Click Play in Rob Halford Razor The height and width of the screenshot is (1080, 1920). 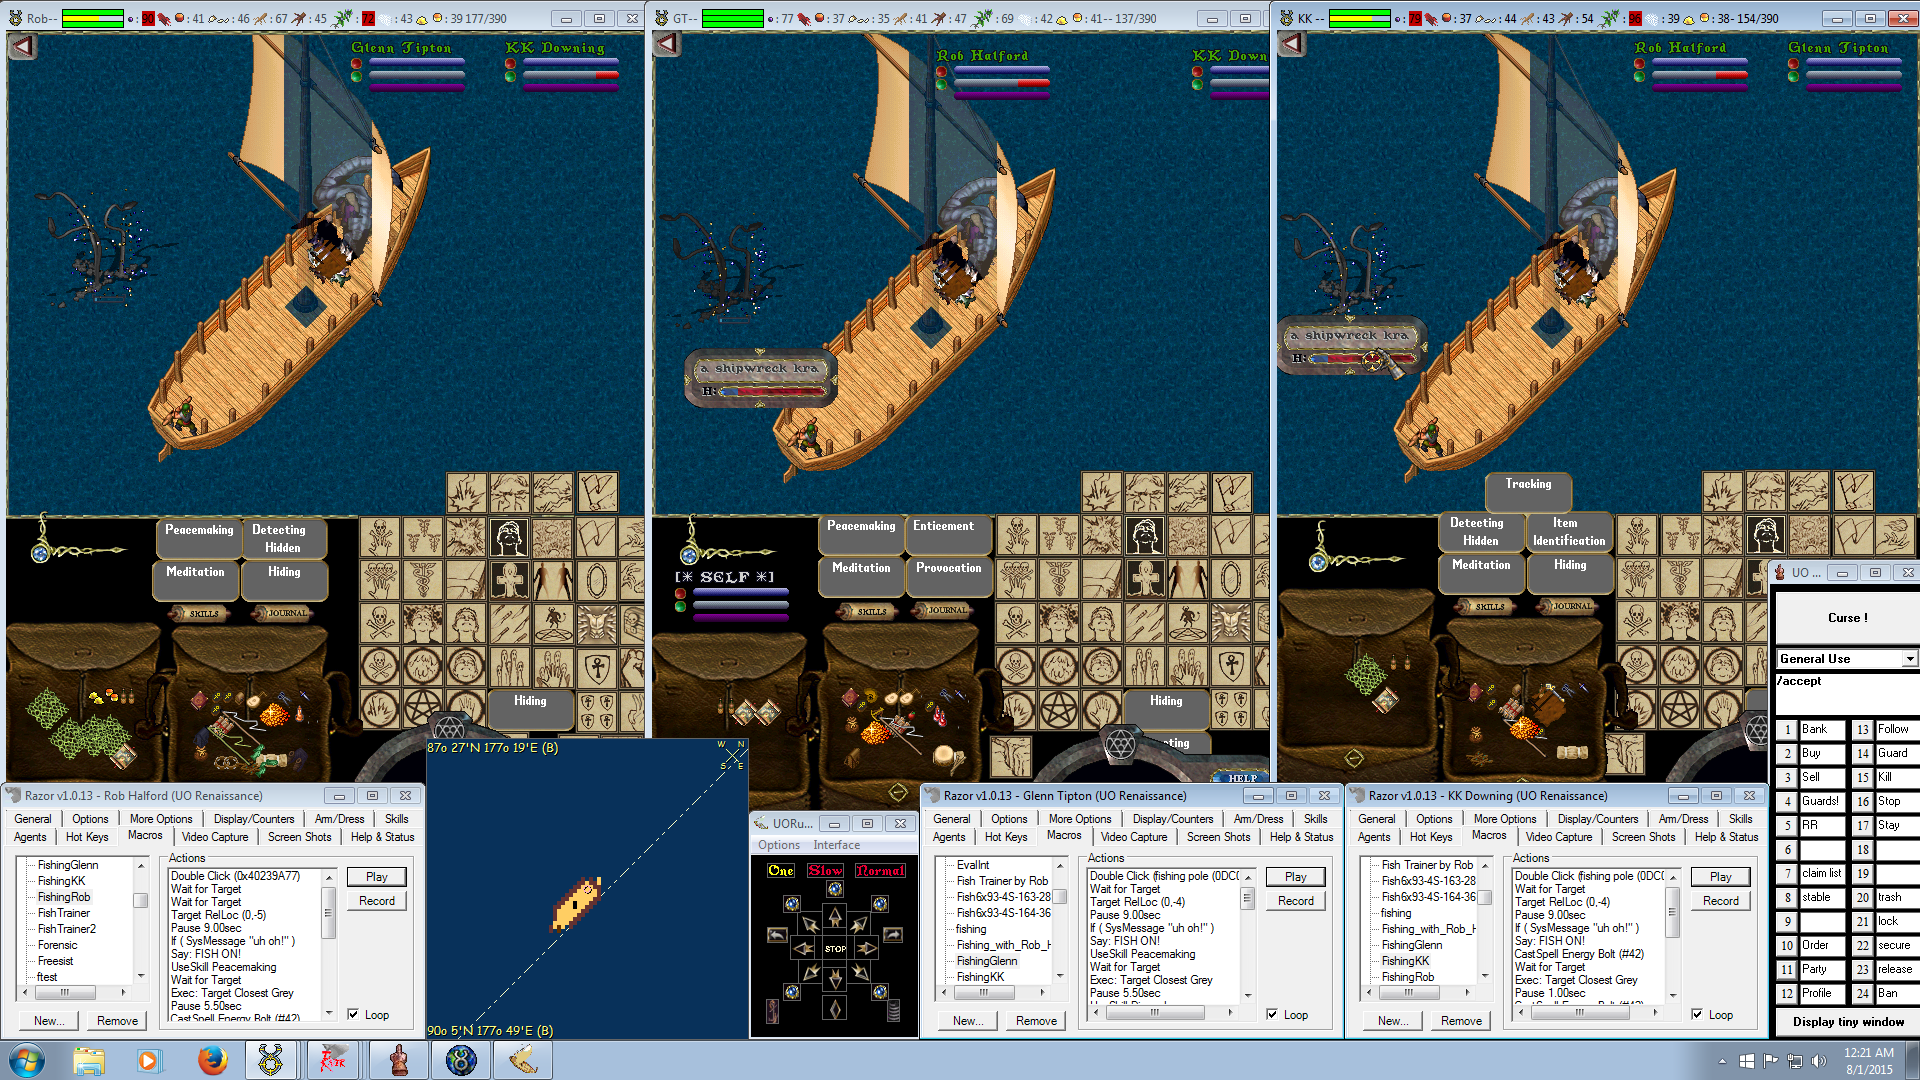point(377,877)
